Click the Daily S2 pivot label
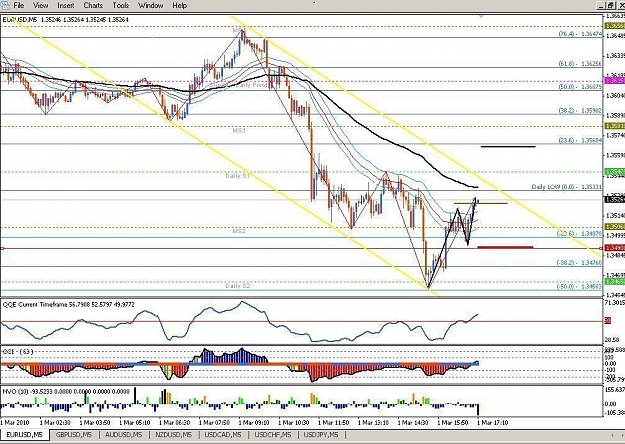This screenshot has height=444, width=625. 238,286
